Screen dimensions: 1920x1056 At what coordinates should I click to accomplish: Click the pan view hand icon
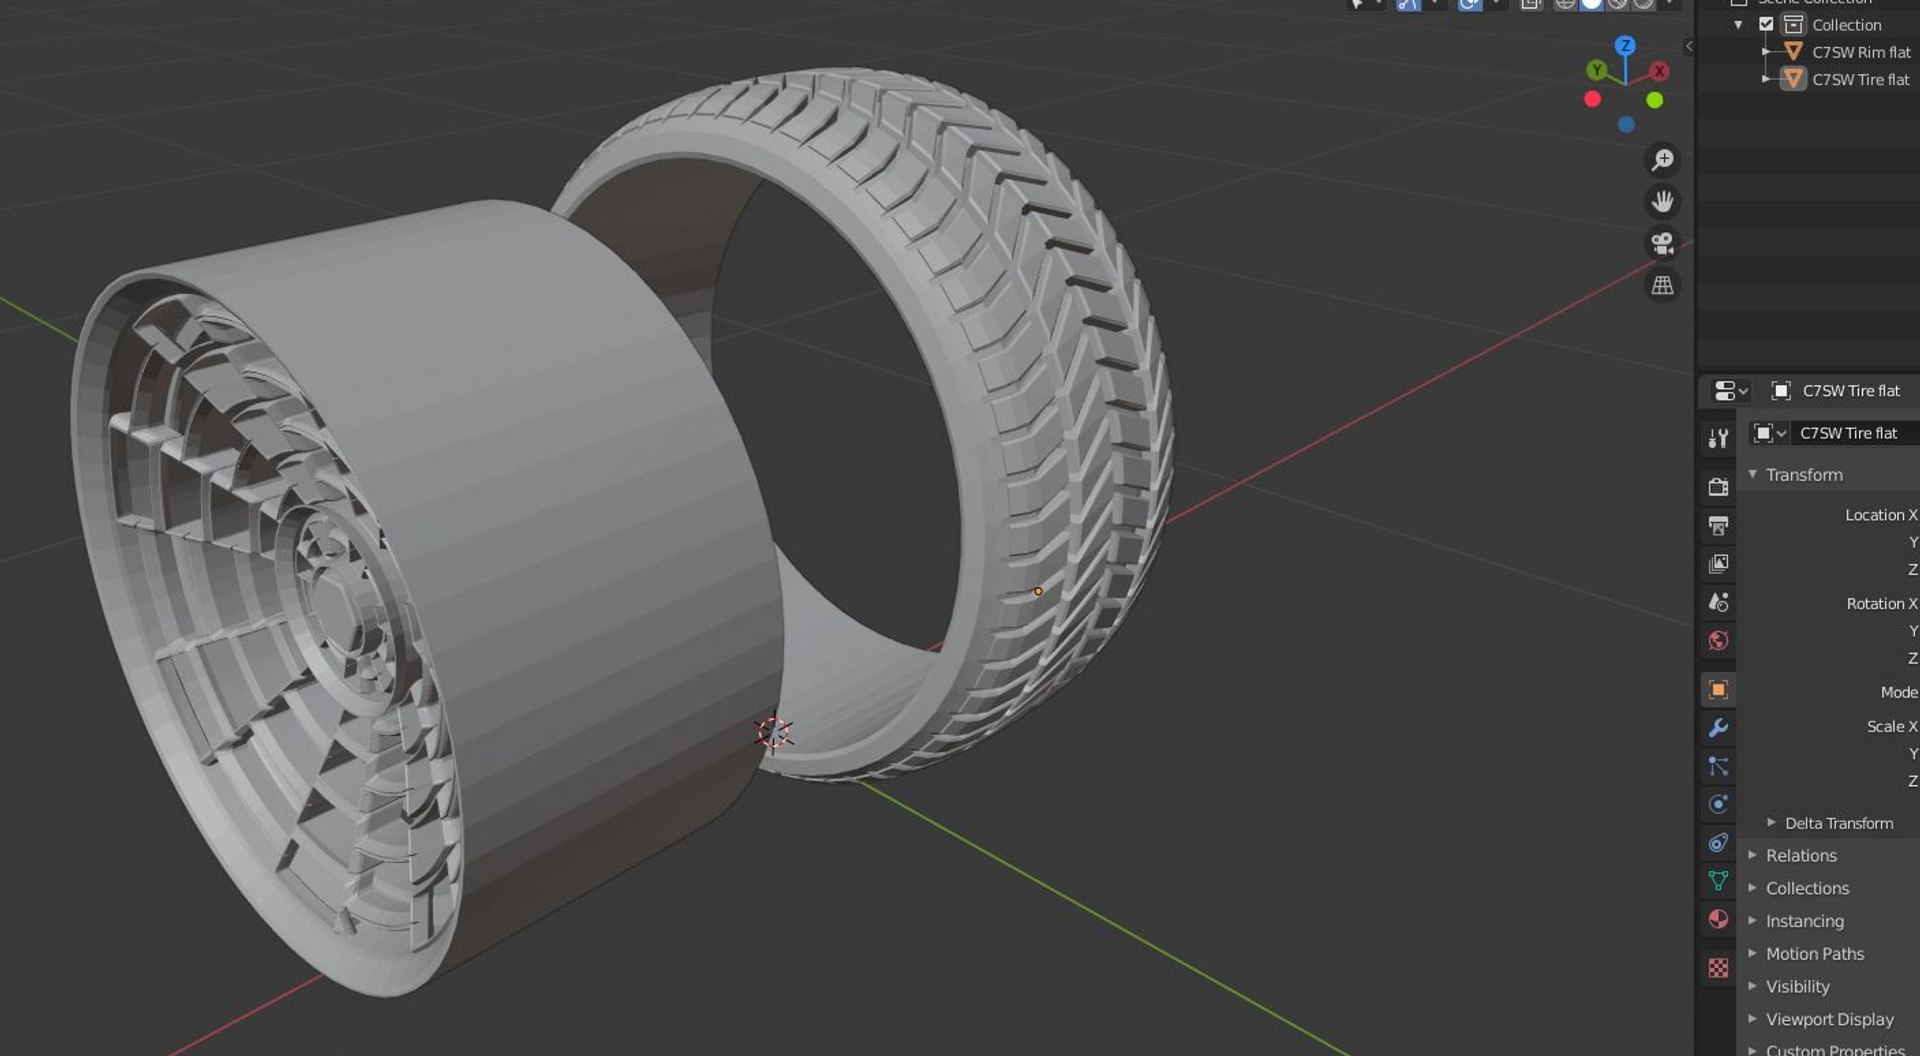[1662, 202]
